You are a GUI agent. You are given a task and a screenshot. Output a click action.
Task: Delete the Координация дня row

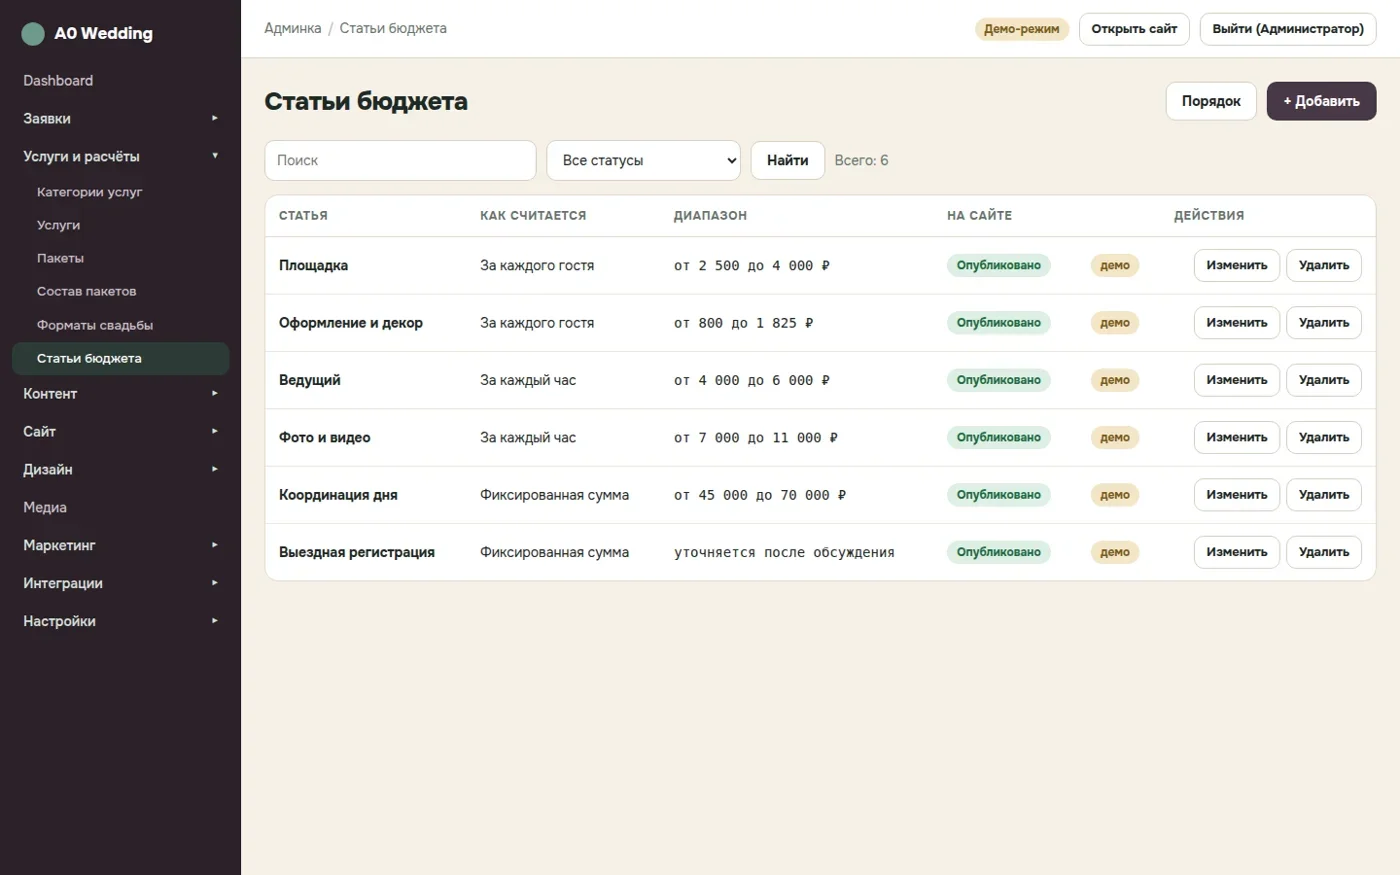[1324, 495]
